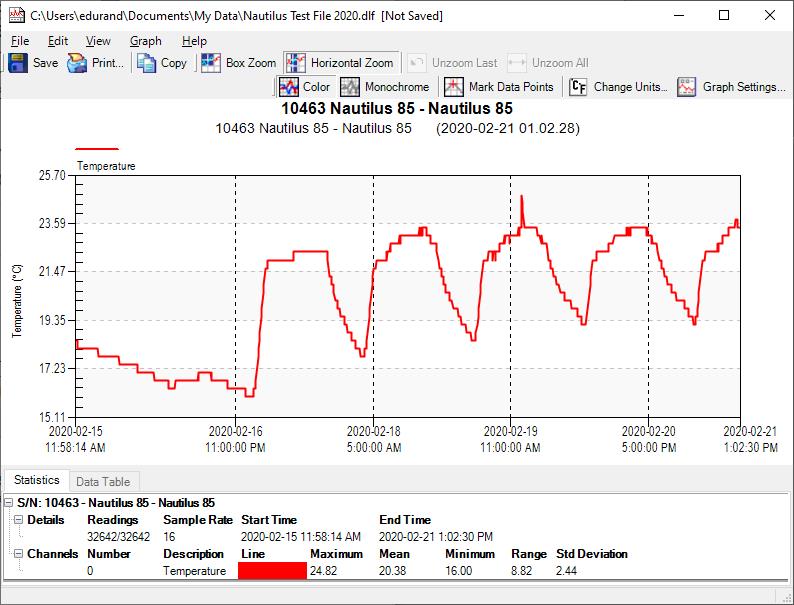
Task: Click the Range value 8.82
Action: tap(522, 571)
